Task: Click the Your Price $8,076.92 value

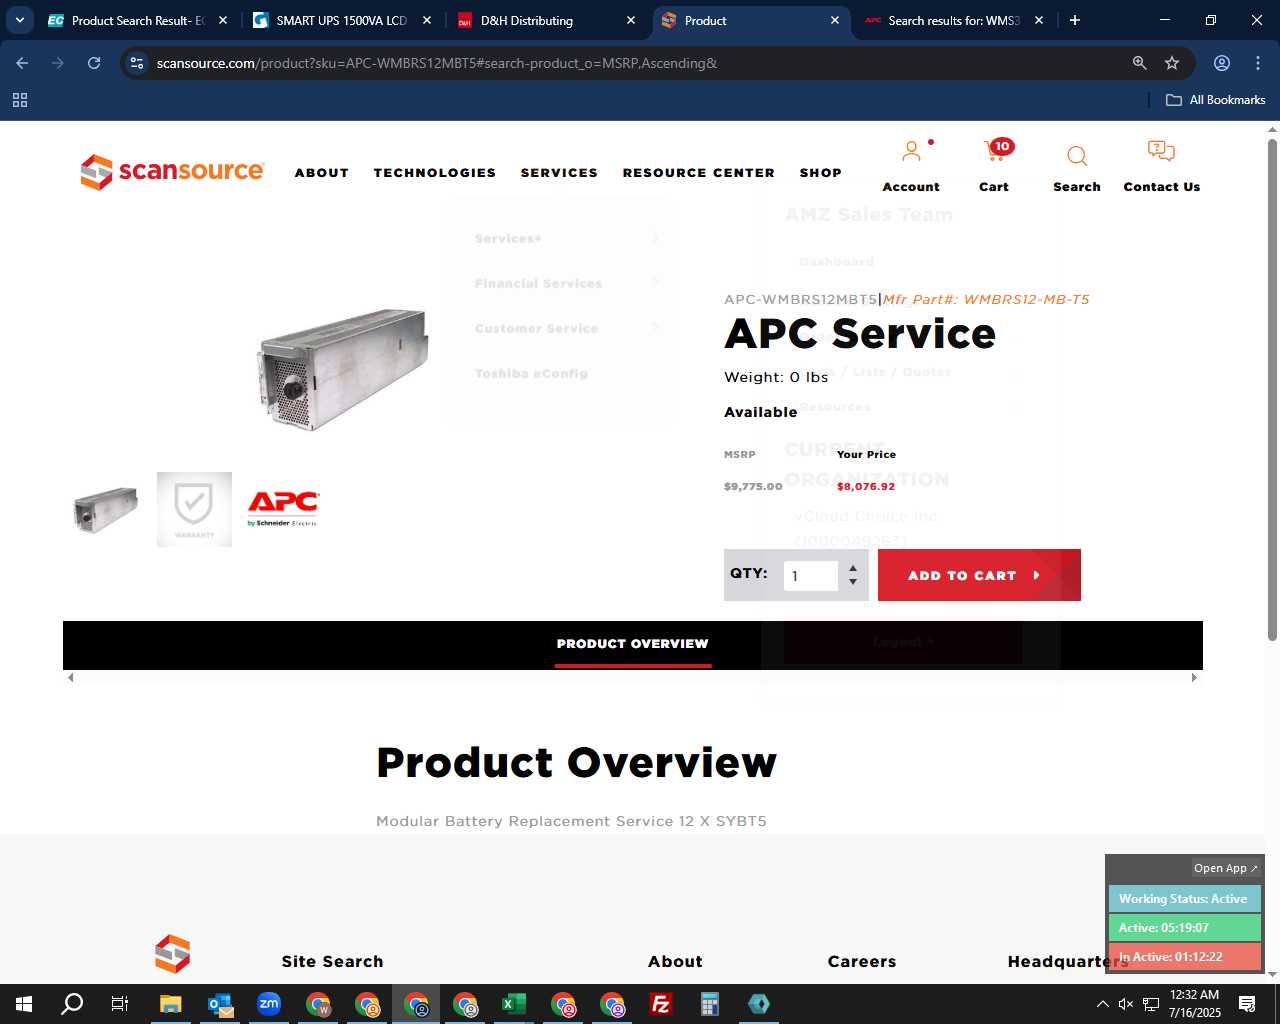Action: (x=866, y=487)
